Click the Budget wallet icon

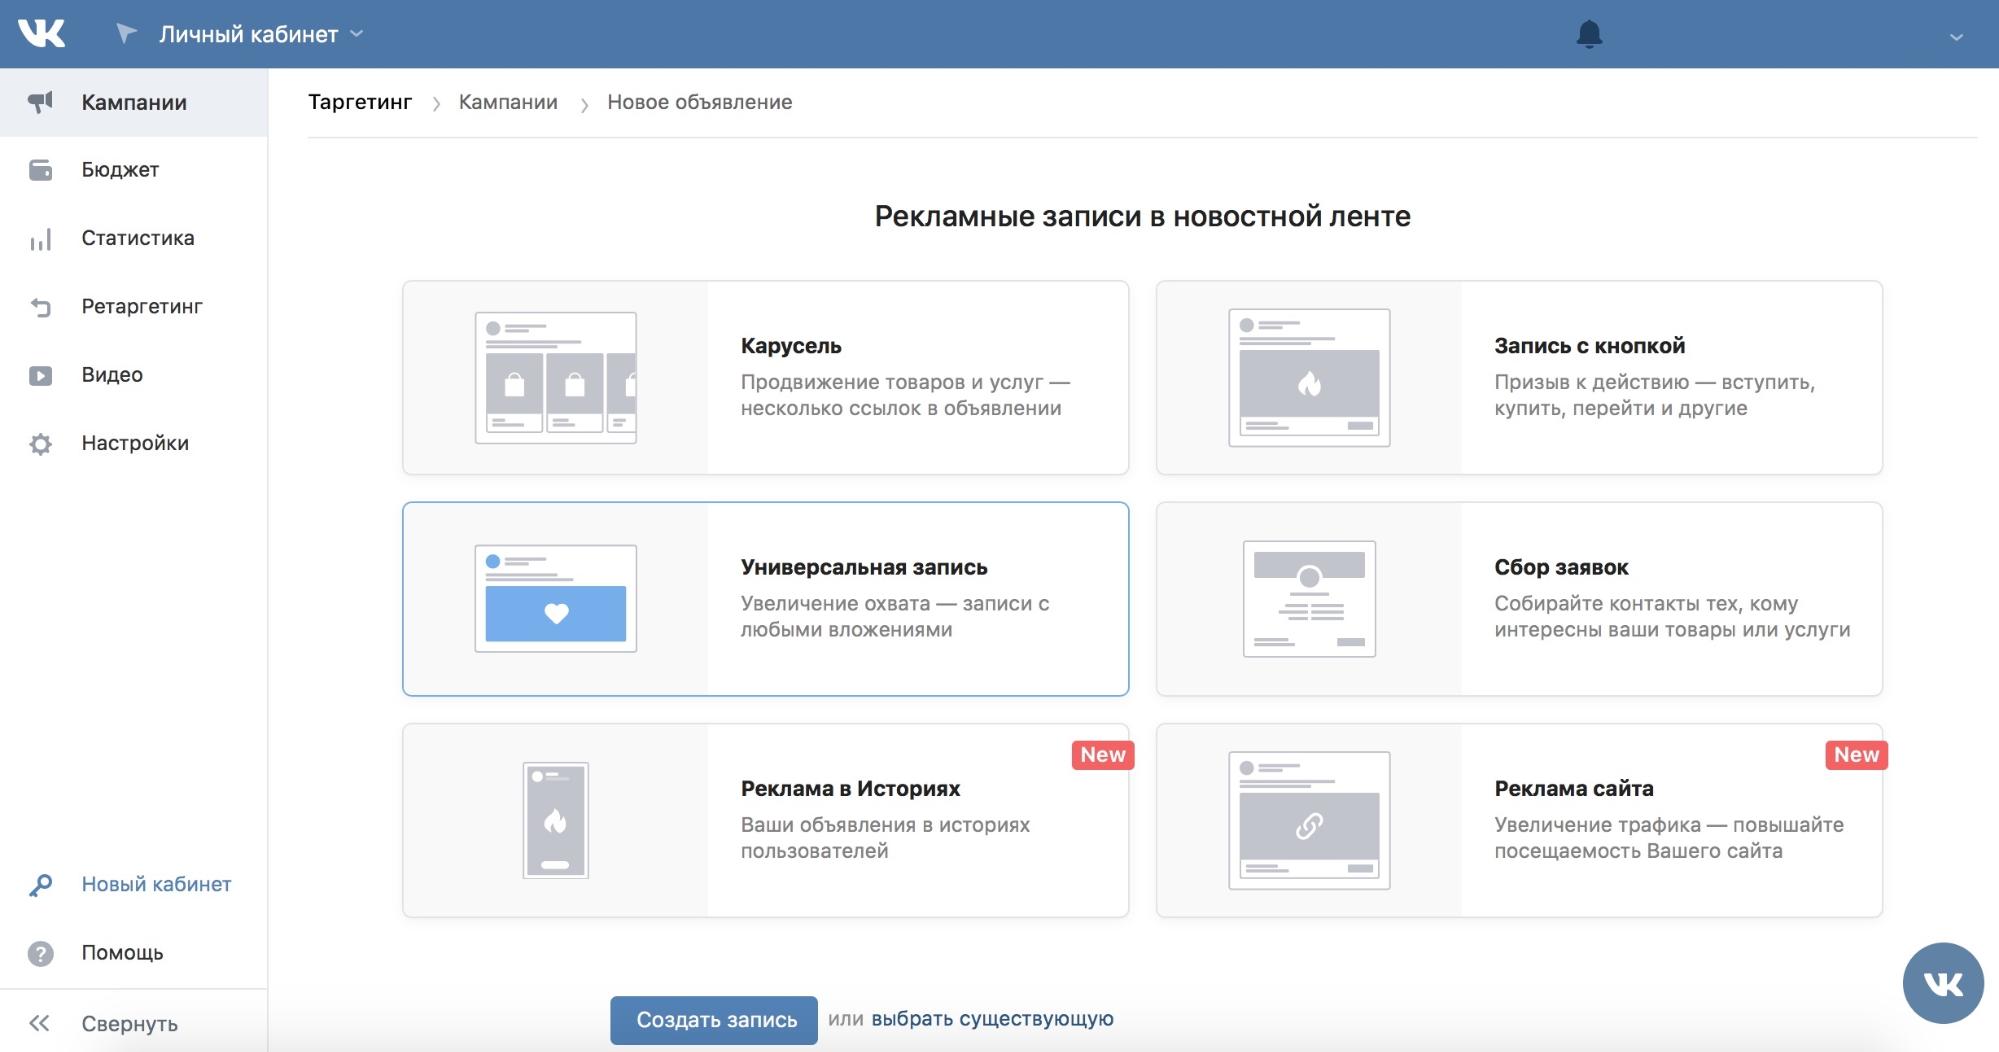40,170
